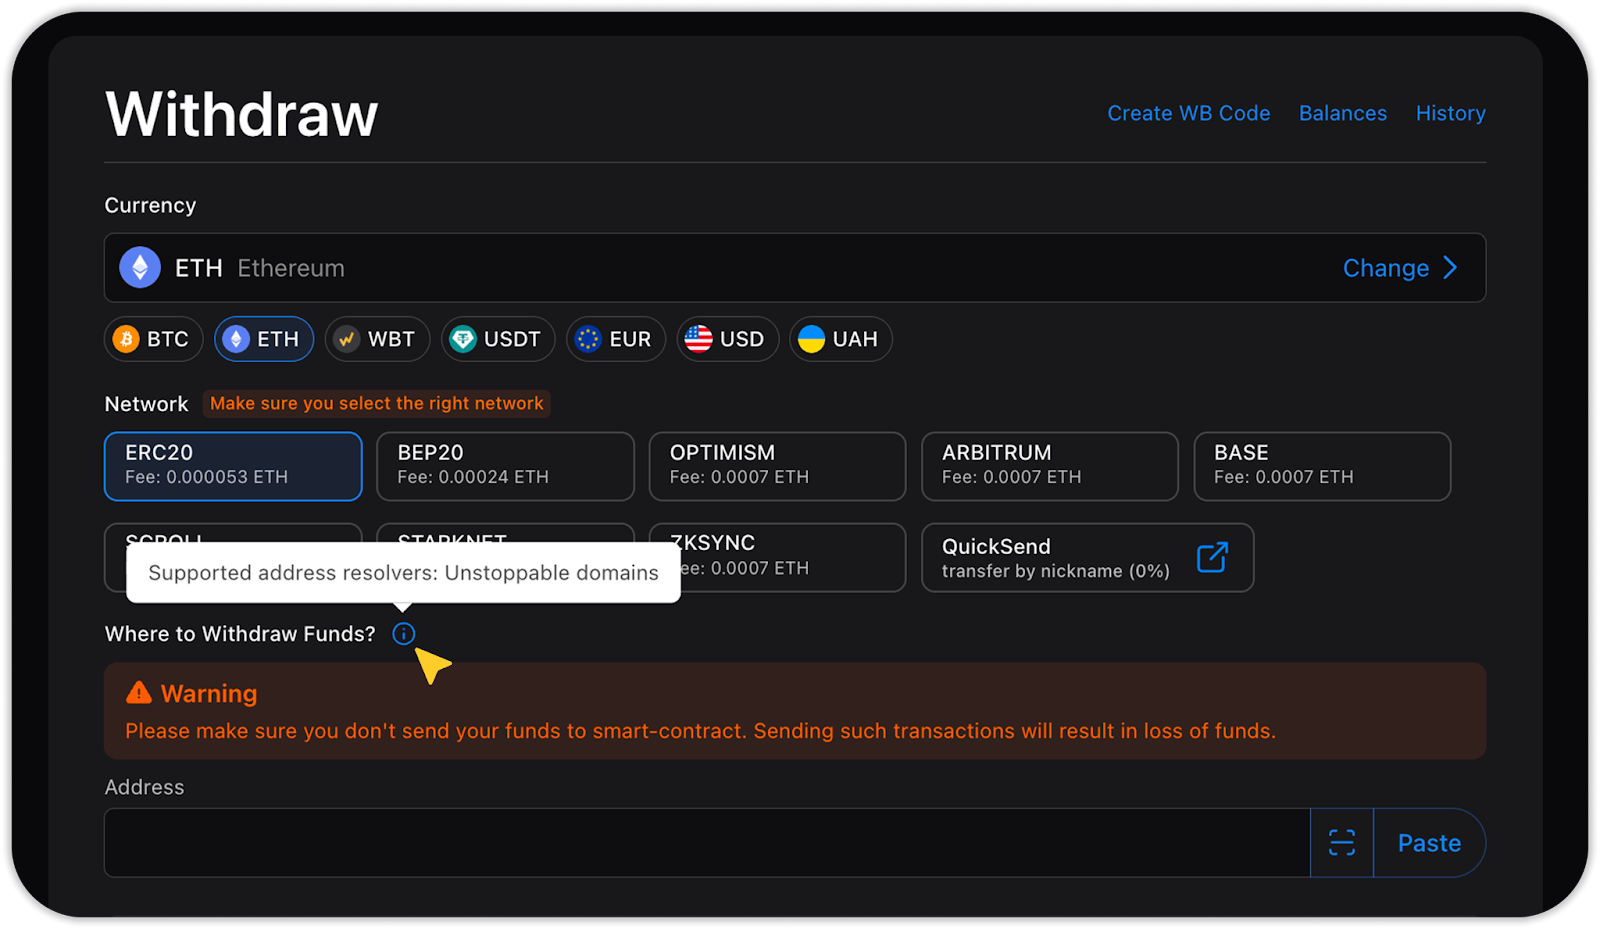1600x929 pixels.
Task: Select the UAH currency chip
Action: (840, 339)
